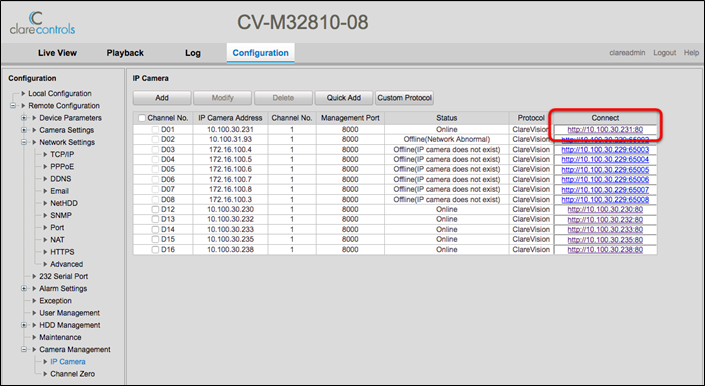This screenshot has height=386, width=705.
Task: Select IP Camera in the tree
Action: pyautogui.click(x=68, y=361)
